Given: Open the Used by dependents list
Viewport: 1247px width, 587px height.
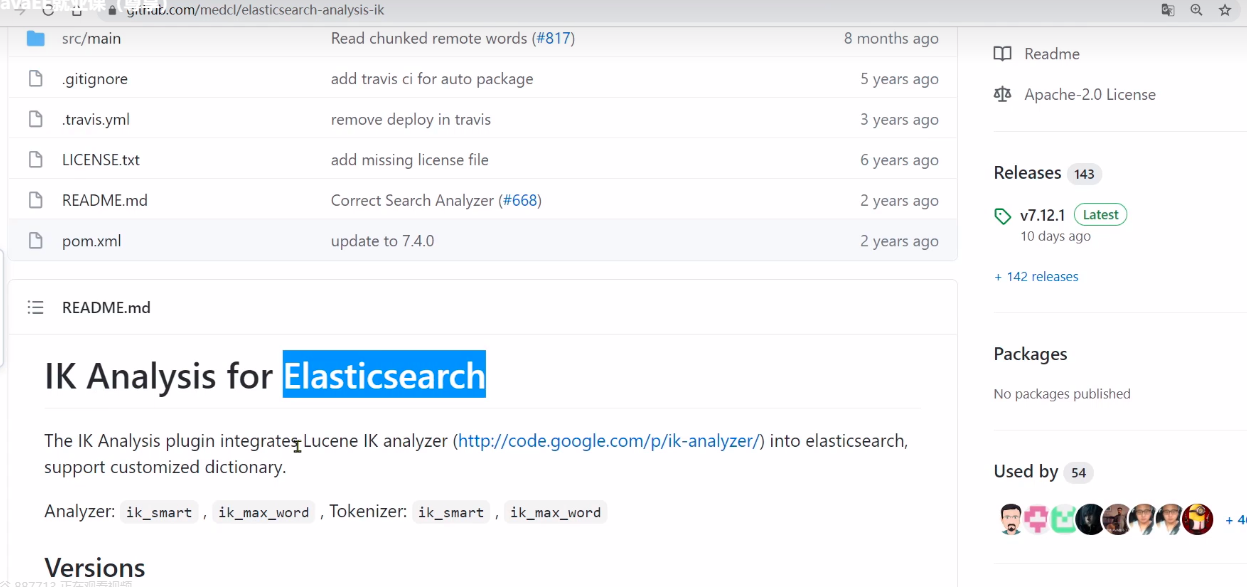Looking at the screenshot, I should pos(1026,472).
